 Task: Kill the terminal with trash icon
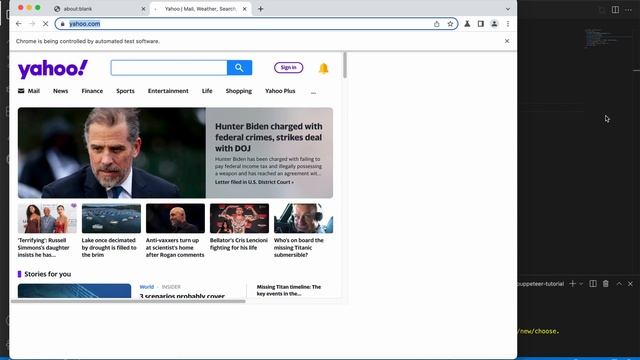tap(606, 284)
